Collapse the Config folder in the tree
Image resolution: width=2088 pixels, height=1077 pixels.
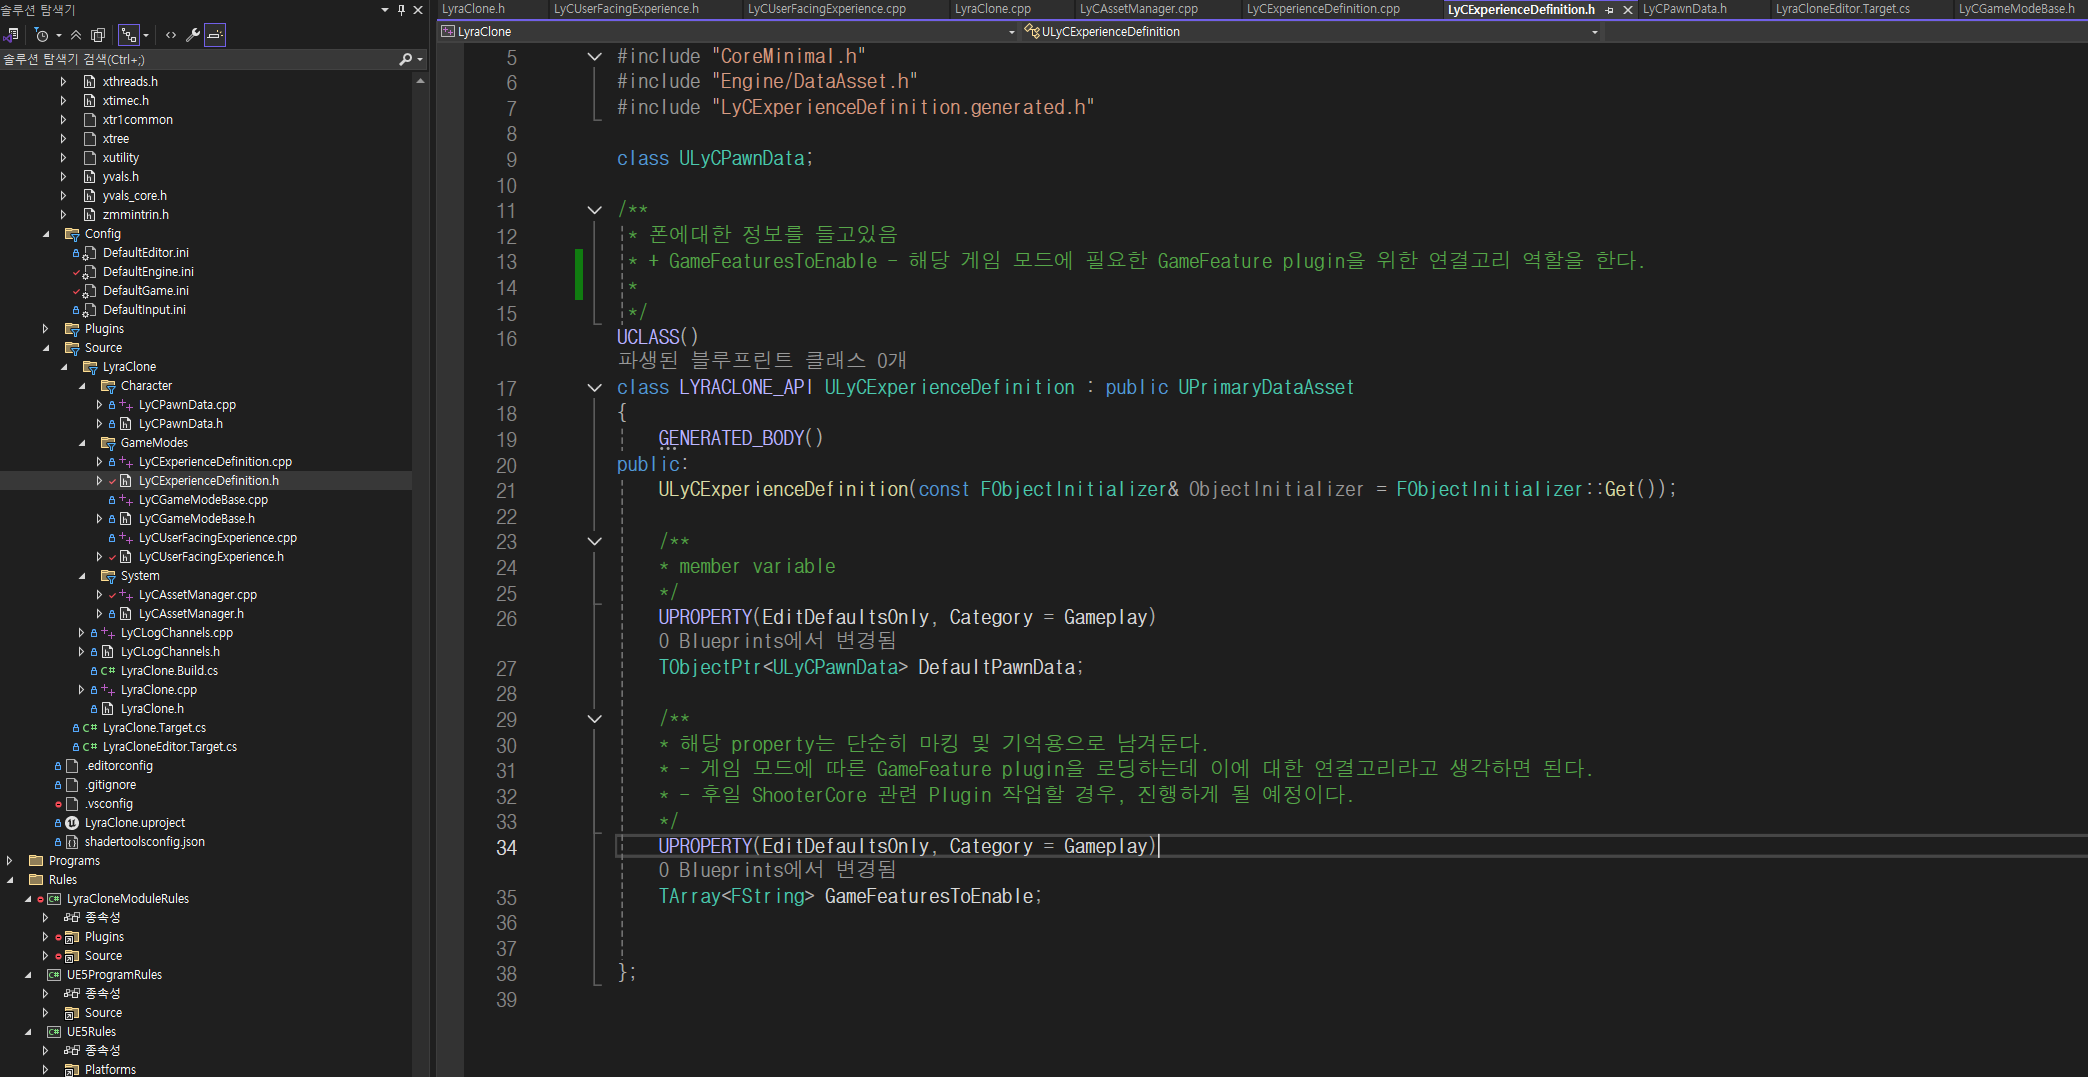(x=46, y=234)
